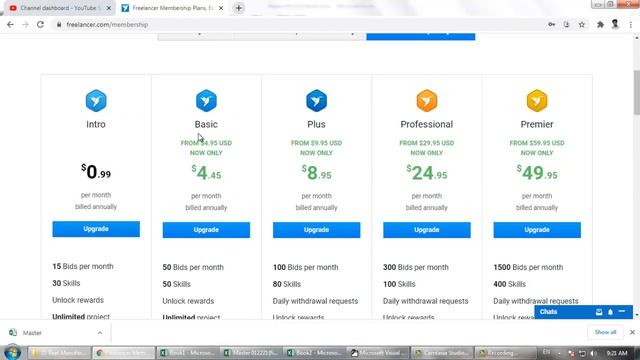The height and width of the screenshot is (360, 640).
Task: Click '80 Skills' in Plus plan
Action: (x=287, y=284)
